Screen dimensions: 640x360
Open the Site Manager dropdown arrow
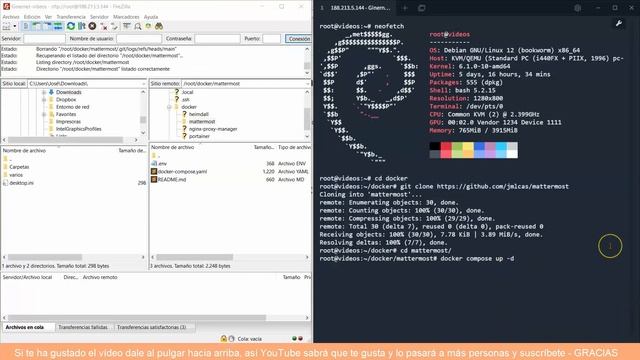coord(15,27)
